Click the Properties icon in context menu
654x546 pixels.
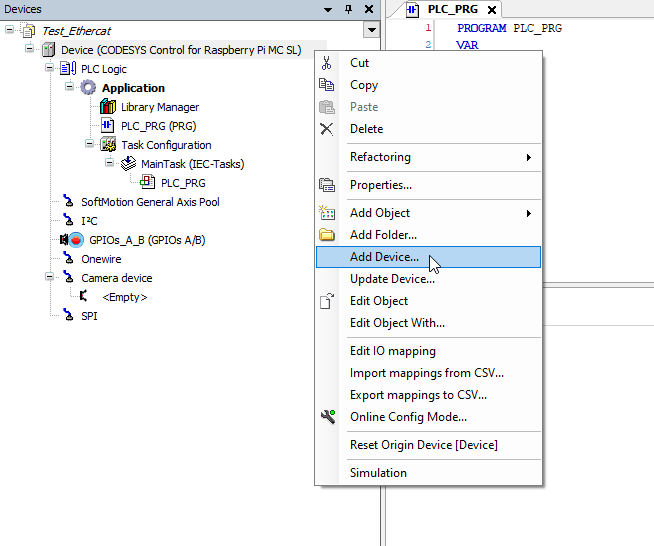tap(327, 184)
